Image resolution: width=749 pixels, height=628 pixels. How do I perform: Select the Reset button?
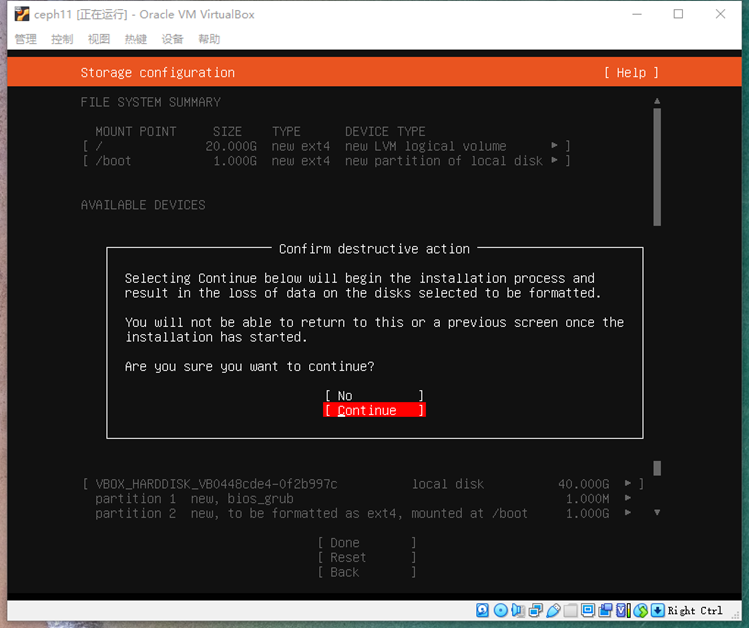click(367, 557)
